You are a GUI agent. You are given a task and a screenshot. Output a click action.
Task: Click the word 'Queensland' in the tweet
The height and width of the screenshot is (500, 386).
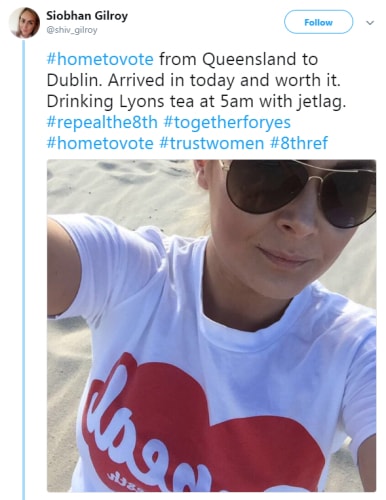[x=249, y=60]
